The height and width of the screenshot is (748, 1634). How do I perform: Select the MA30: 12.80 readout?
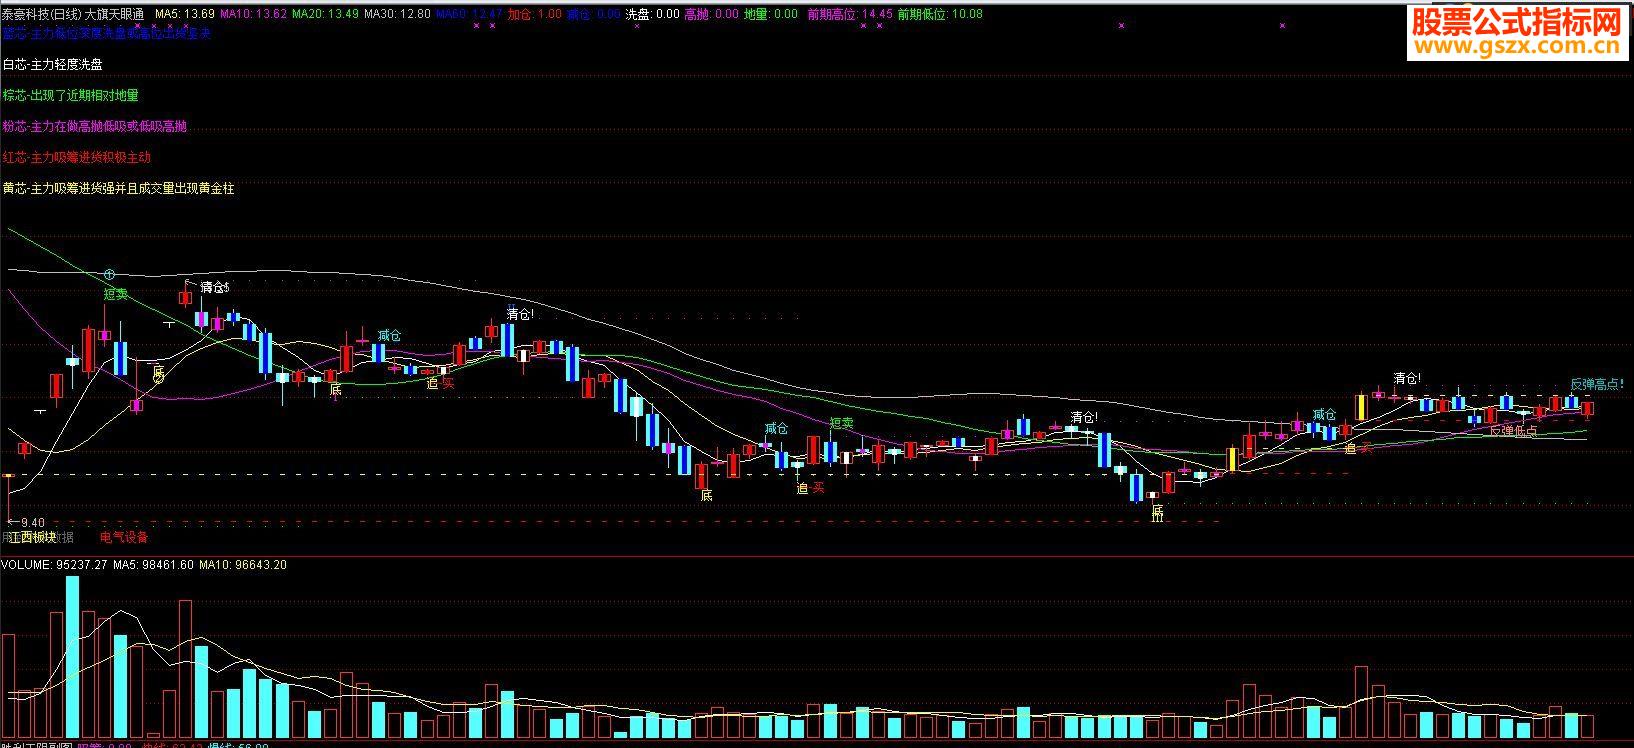398,14
